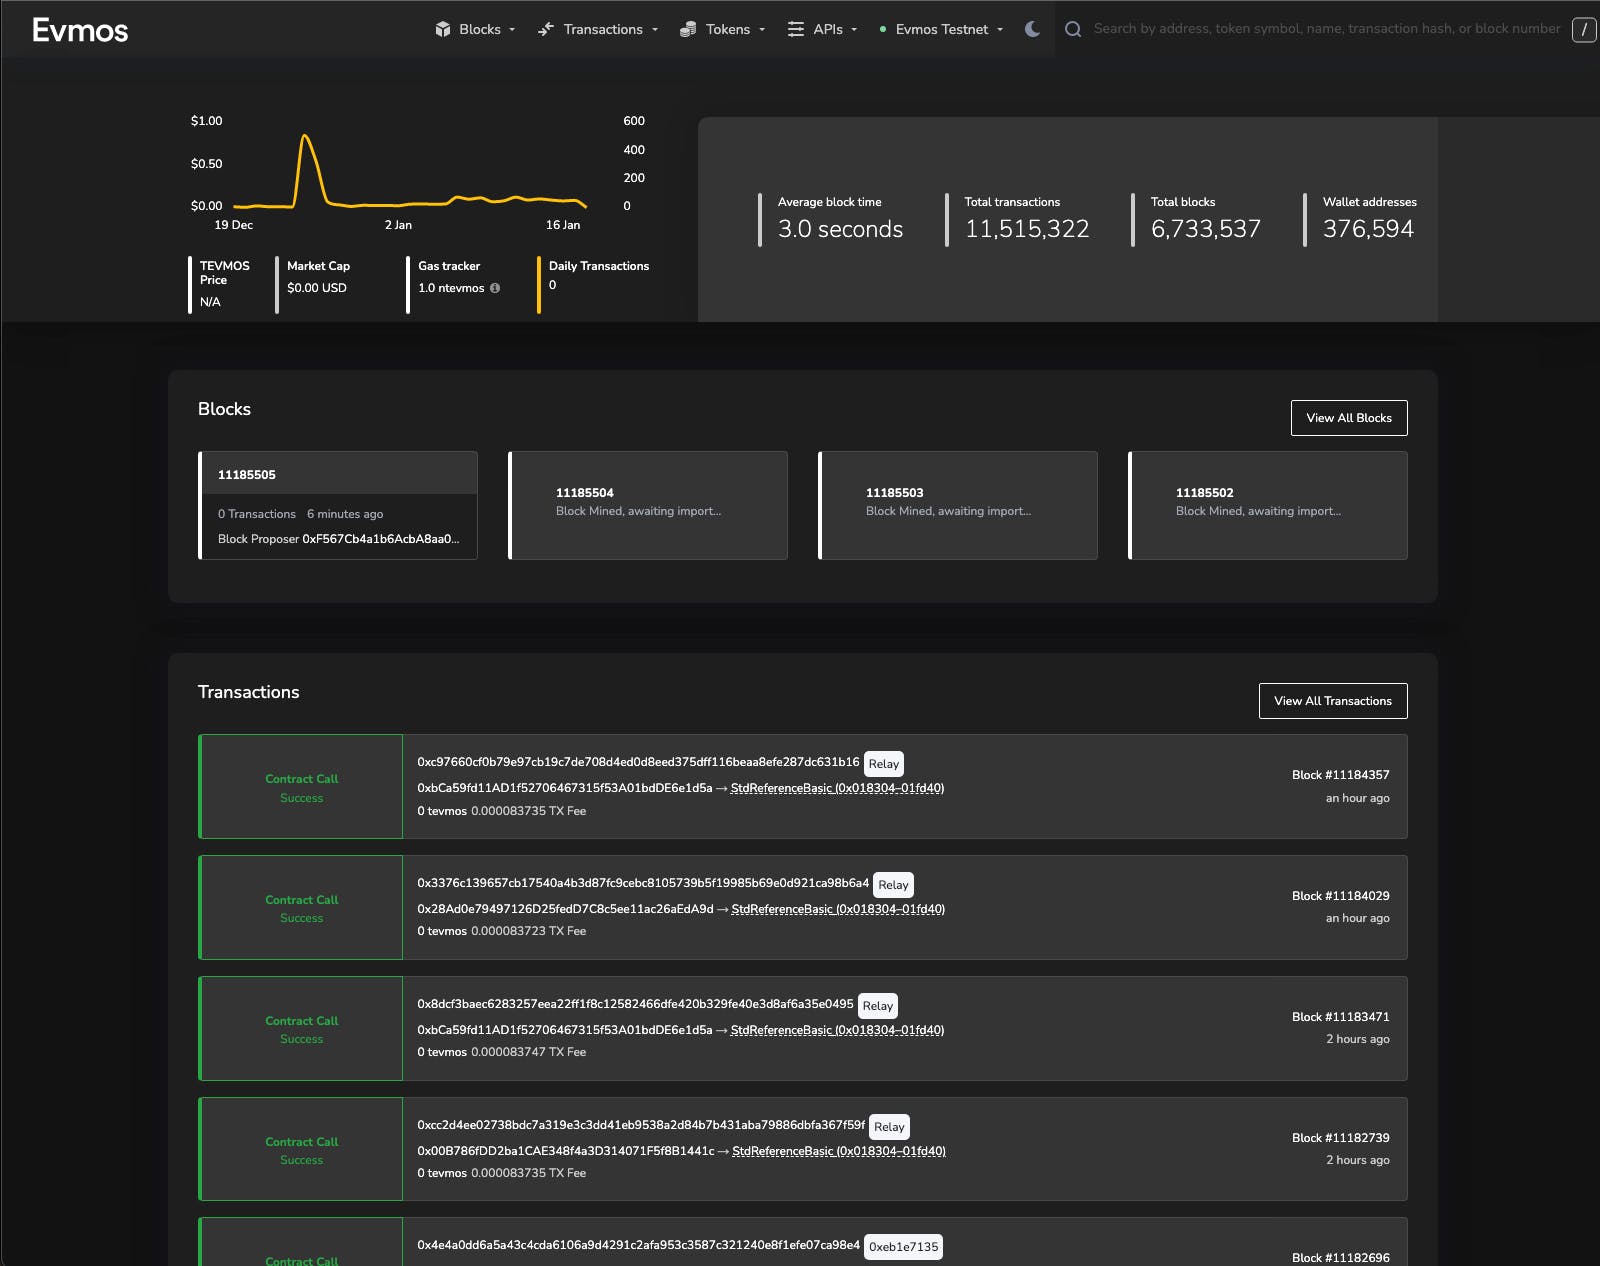
Task: Open transaction hash 0xc97660cf0b79e97
Action: point(638,762)
